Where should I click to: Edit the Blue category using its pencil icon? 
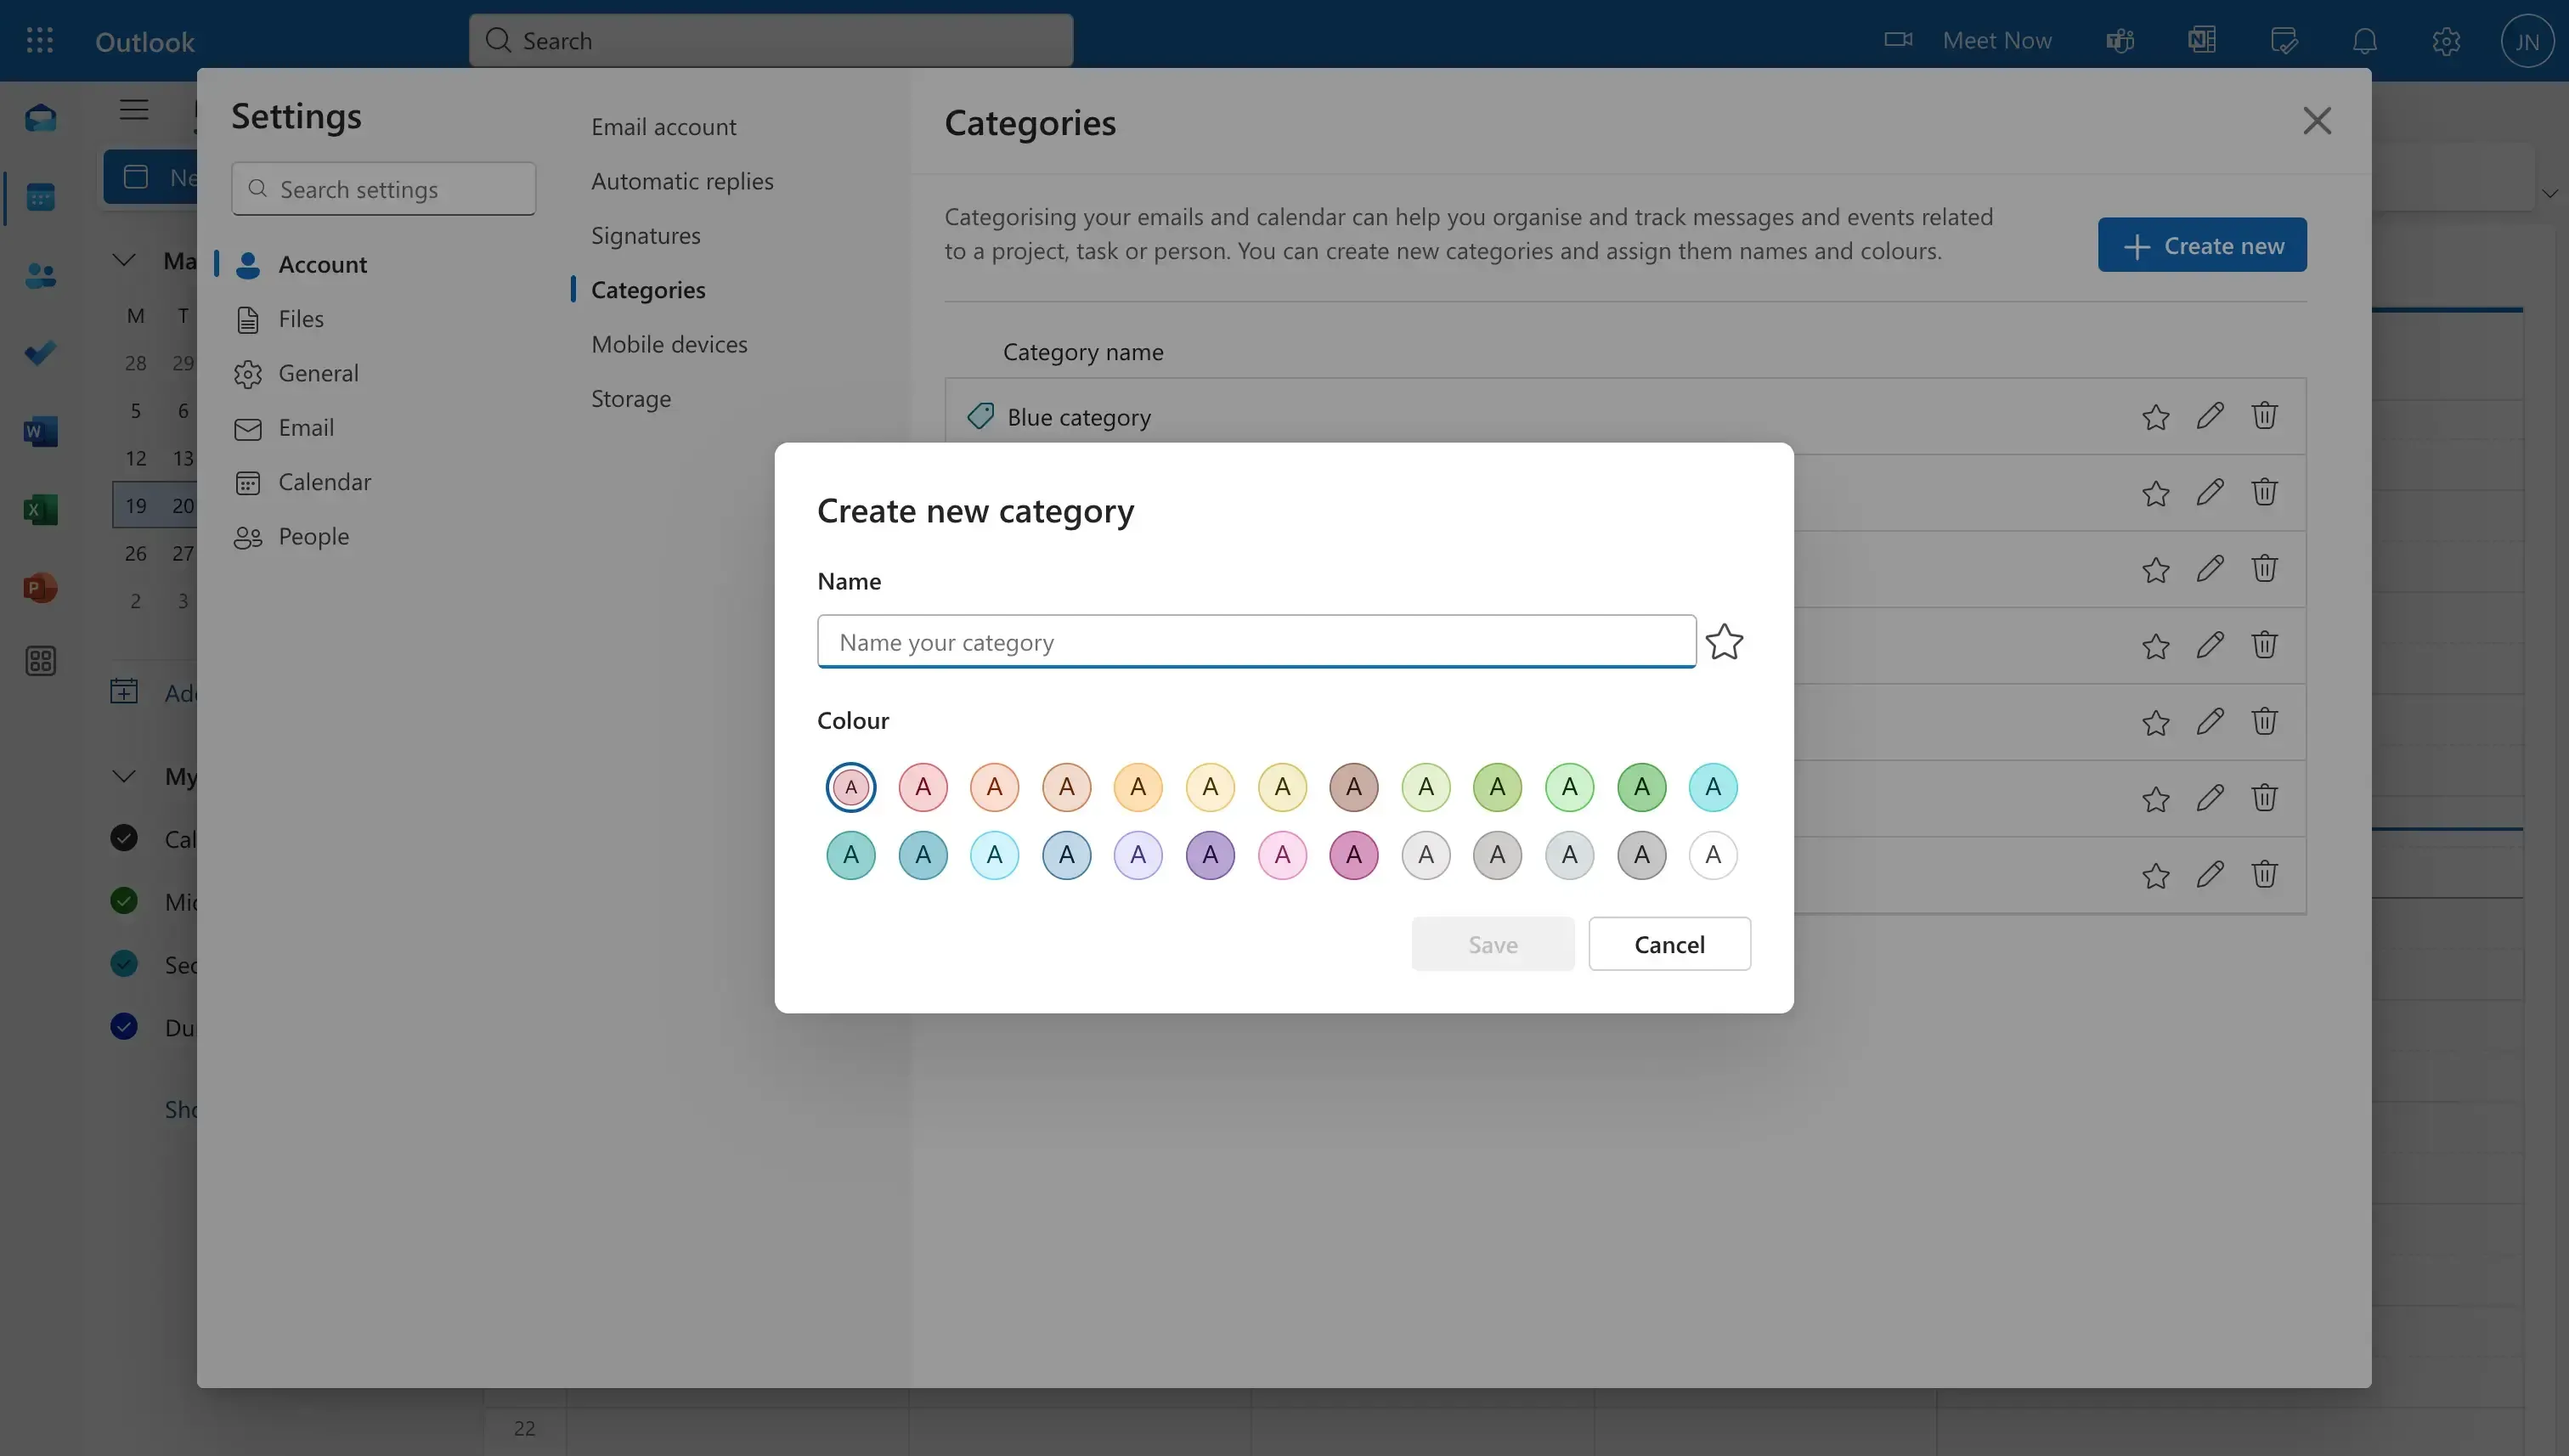(2210, 416)
